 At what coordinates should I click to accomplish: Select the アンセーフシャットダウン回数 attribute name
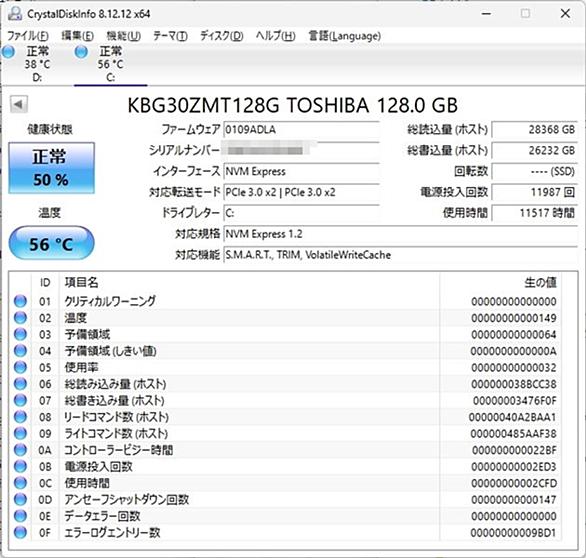pyautogui.click(x=127, y=499)
